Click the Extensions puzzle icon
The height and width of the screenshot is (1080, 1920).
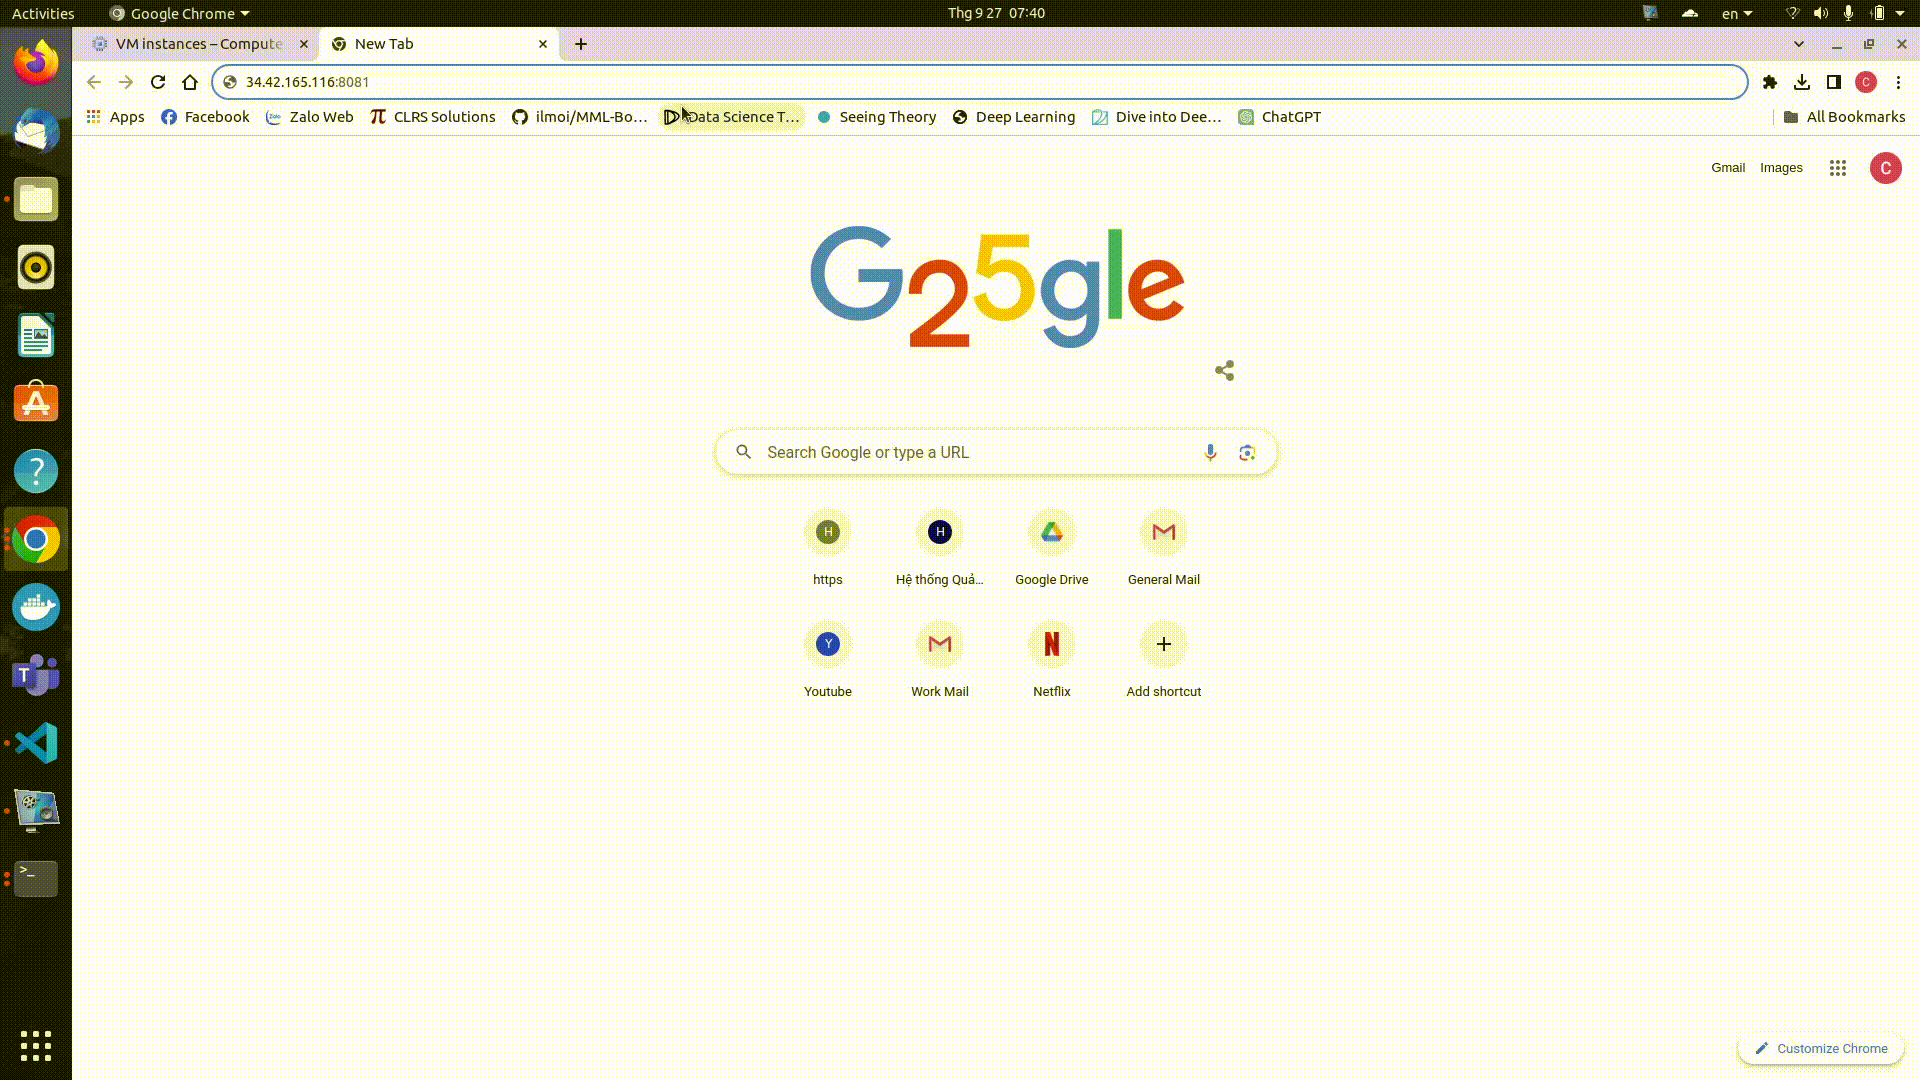click(1770, 82)
